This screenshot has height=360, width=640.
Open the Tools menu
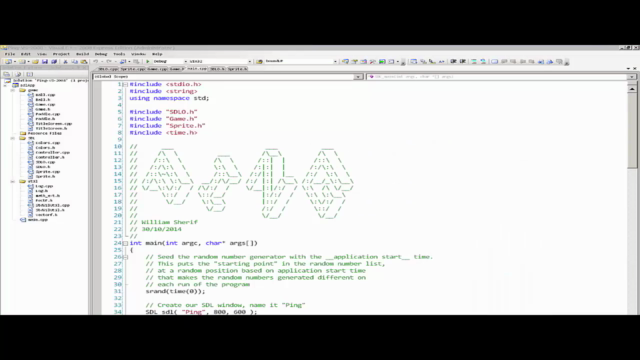119,54
